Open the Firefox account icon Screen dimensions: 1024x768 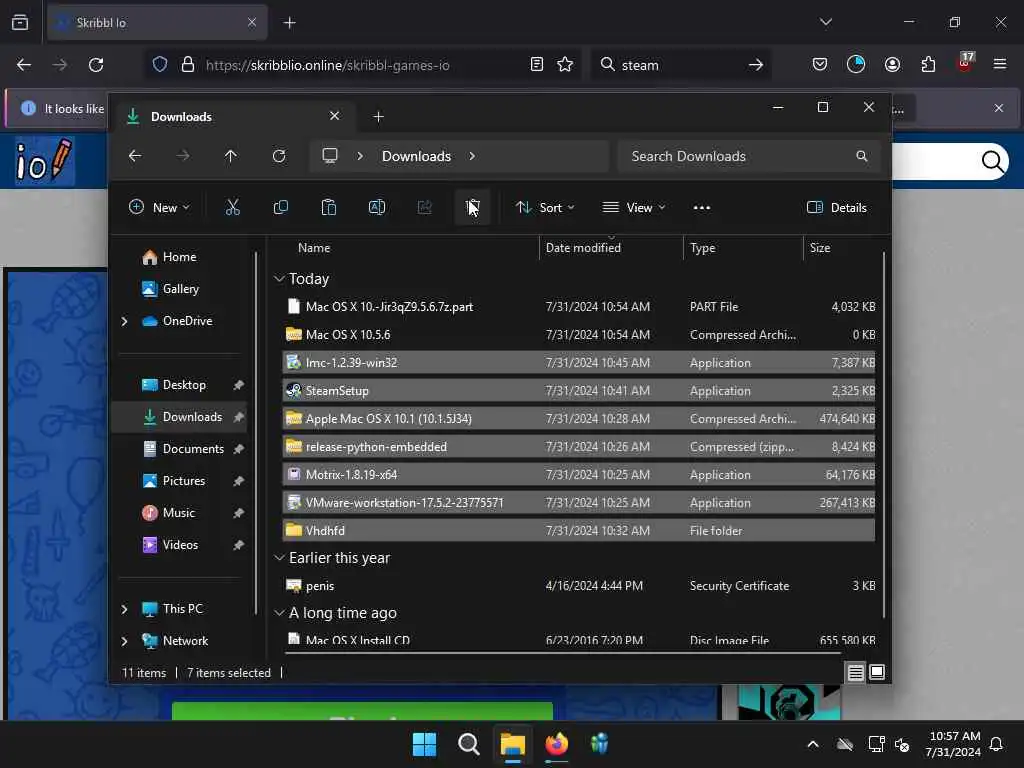pyautogui.click(x=892, y=64)
